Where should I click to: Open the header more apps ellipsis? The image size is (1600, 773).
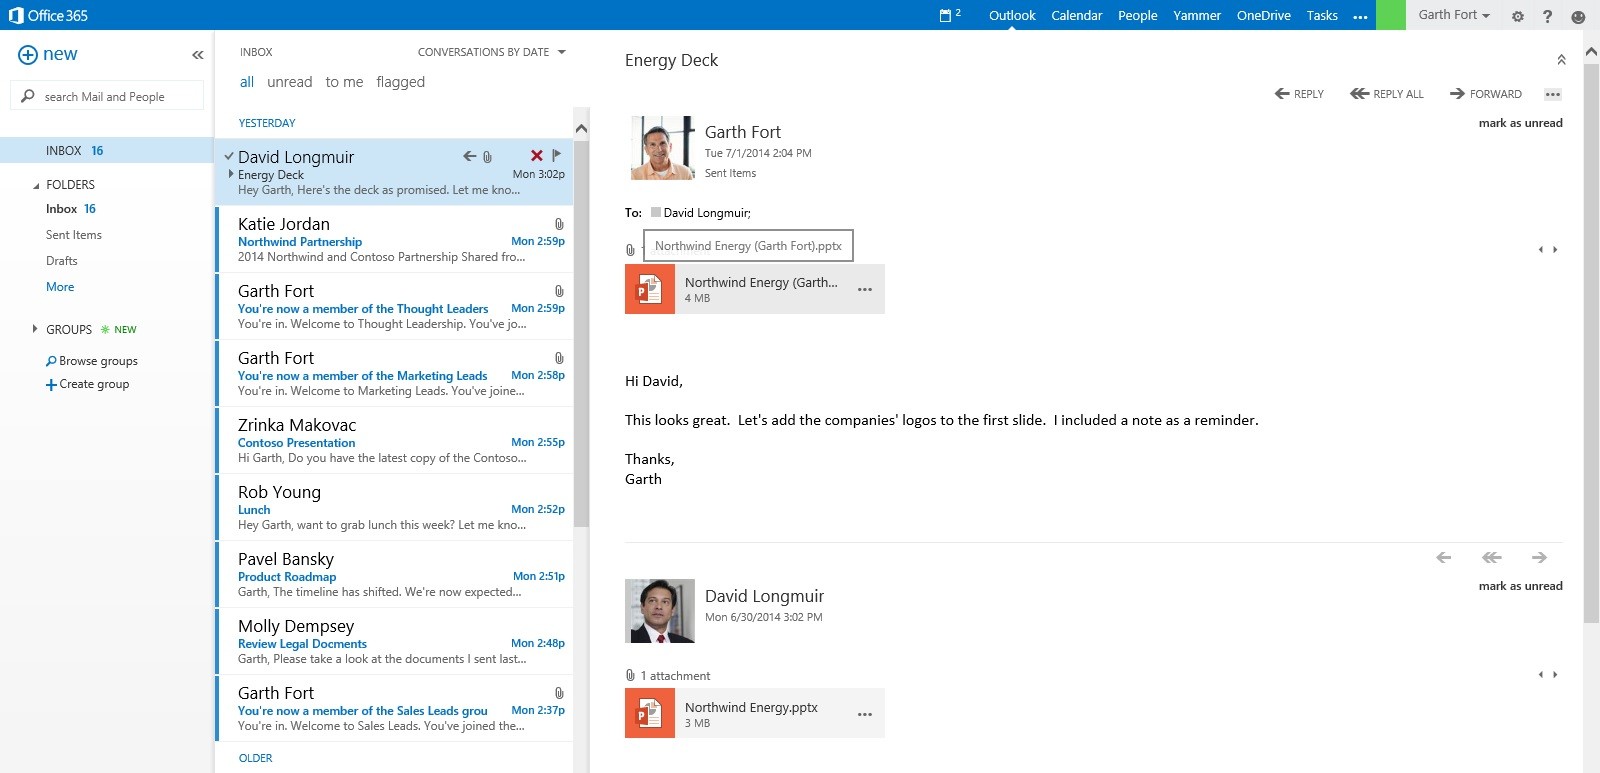tap(1360, 17)
